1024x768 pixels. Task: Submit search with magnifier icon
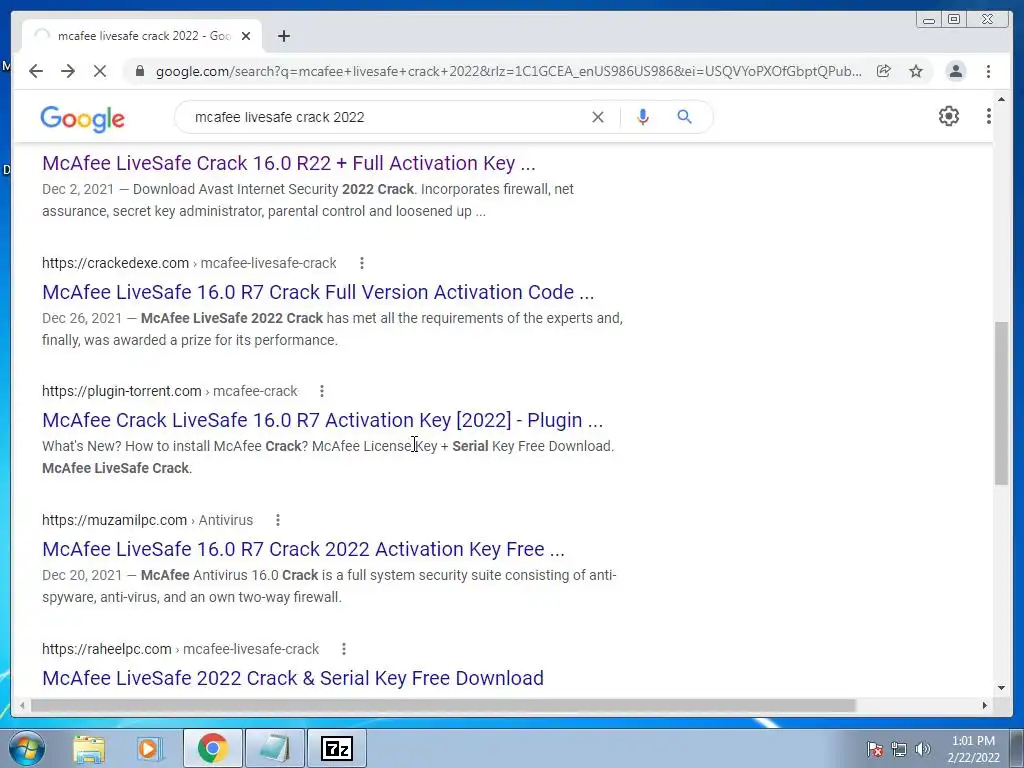[684, 117]
